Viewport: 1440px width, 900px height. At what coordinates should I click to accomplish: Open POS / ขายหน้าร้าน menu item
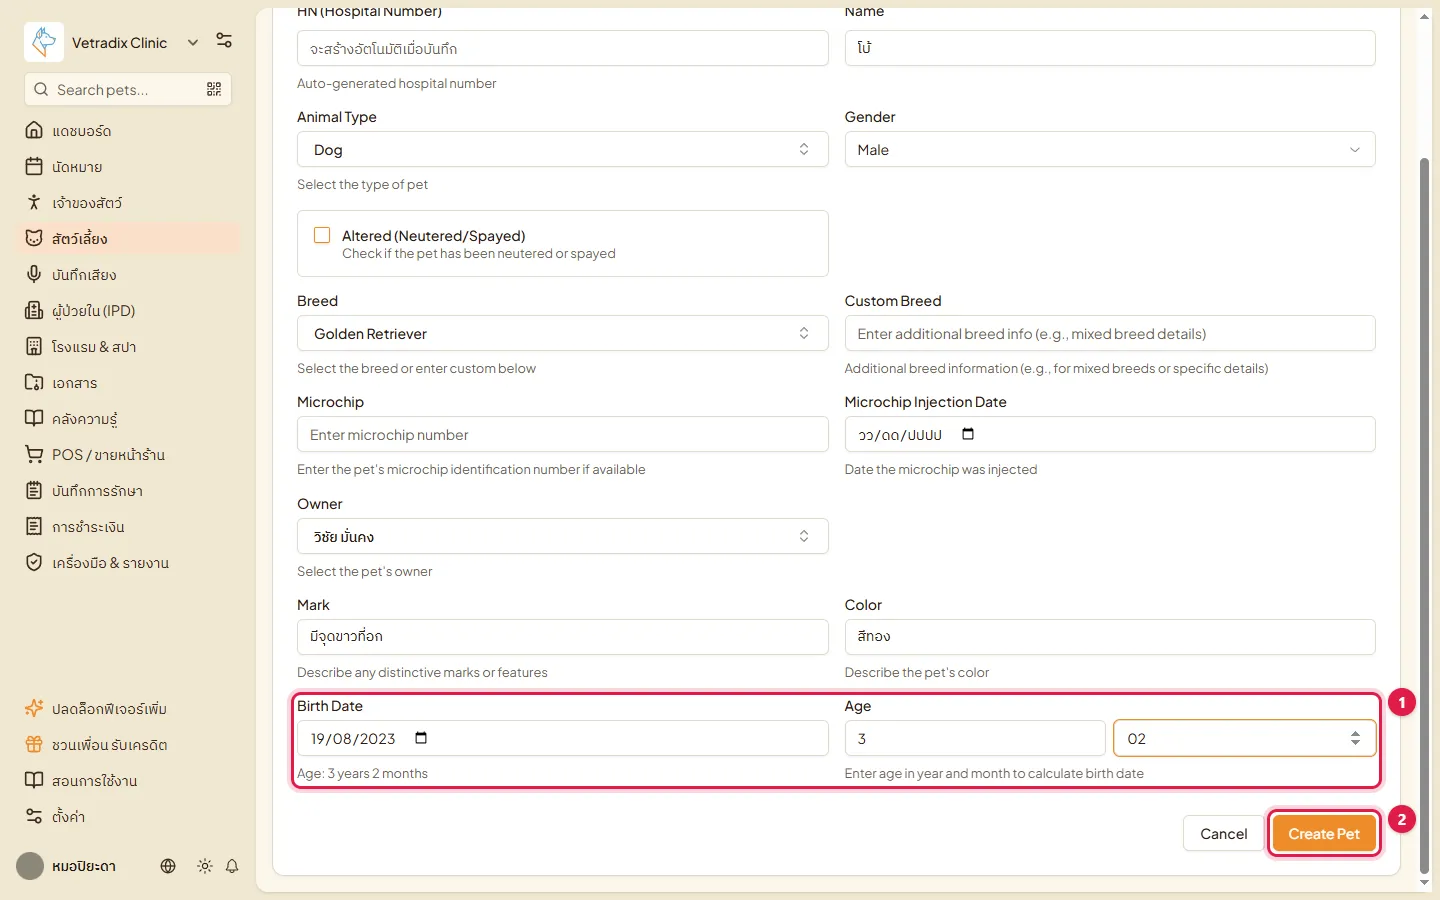(128, 455)
